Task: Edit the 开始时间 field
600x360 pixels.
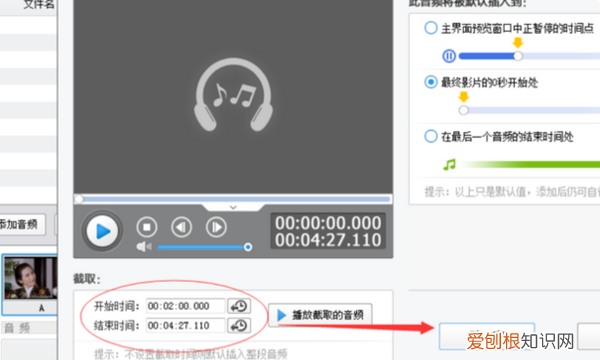Action: (x=185, y=306)
